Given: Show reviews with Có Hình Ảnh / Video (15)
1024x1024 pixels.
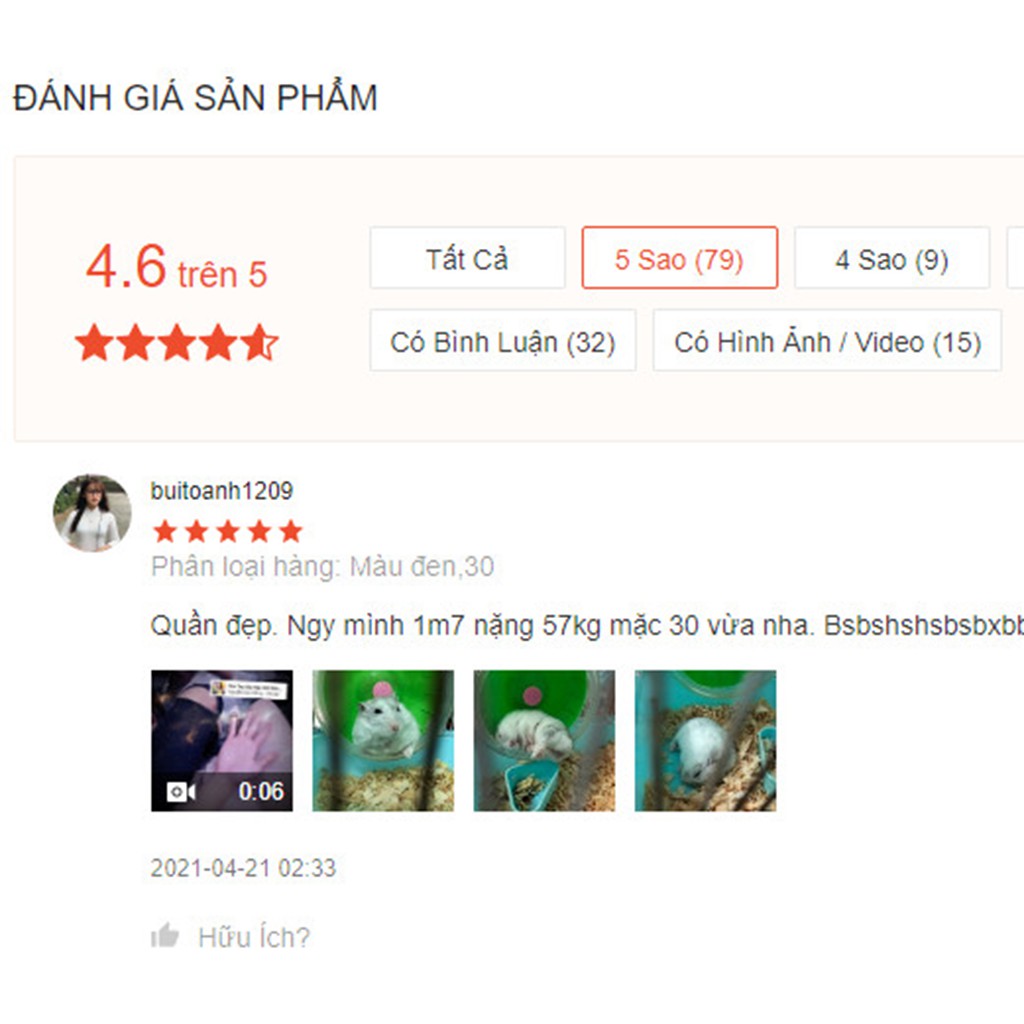Looking at the screenshot, I should pos(827,340).
